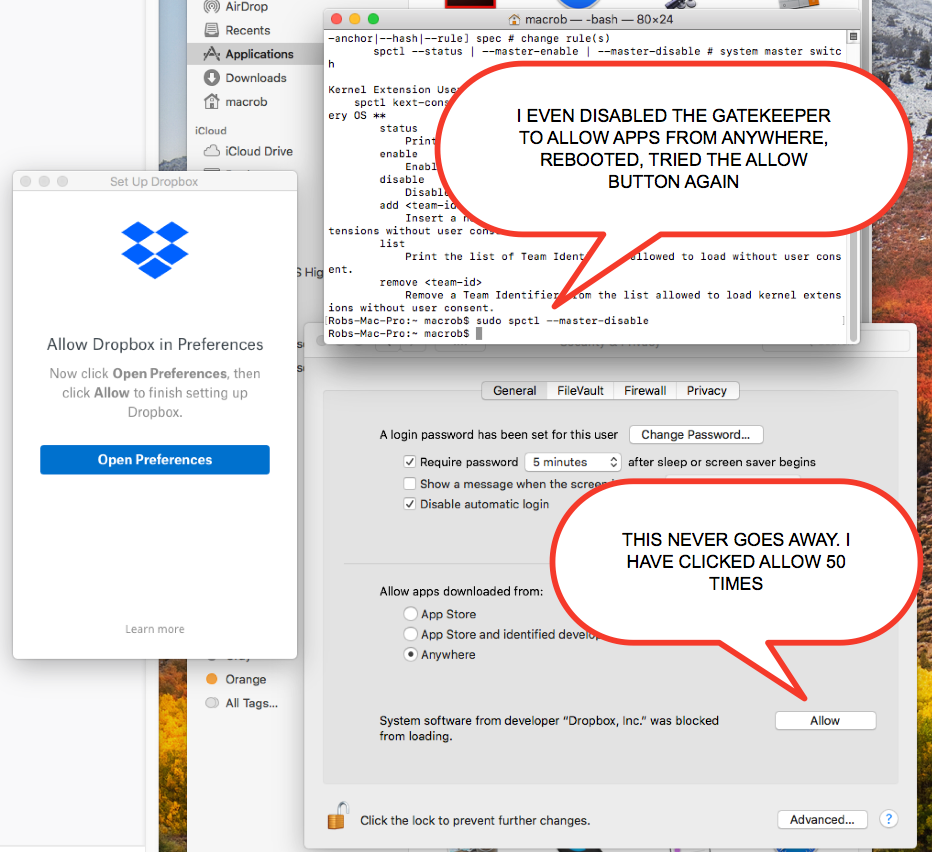
Task: Select Applications in Finder sidebar
Action: click(258, 54)
